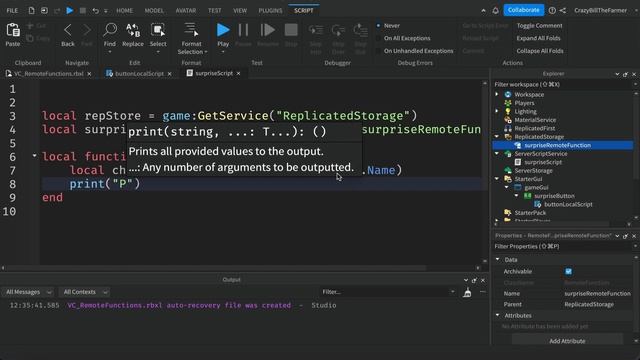
Task: Collapse the ServerScriptService tree node
Action: (x=497, y=153)
